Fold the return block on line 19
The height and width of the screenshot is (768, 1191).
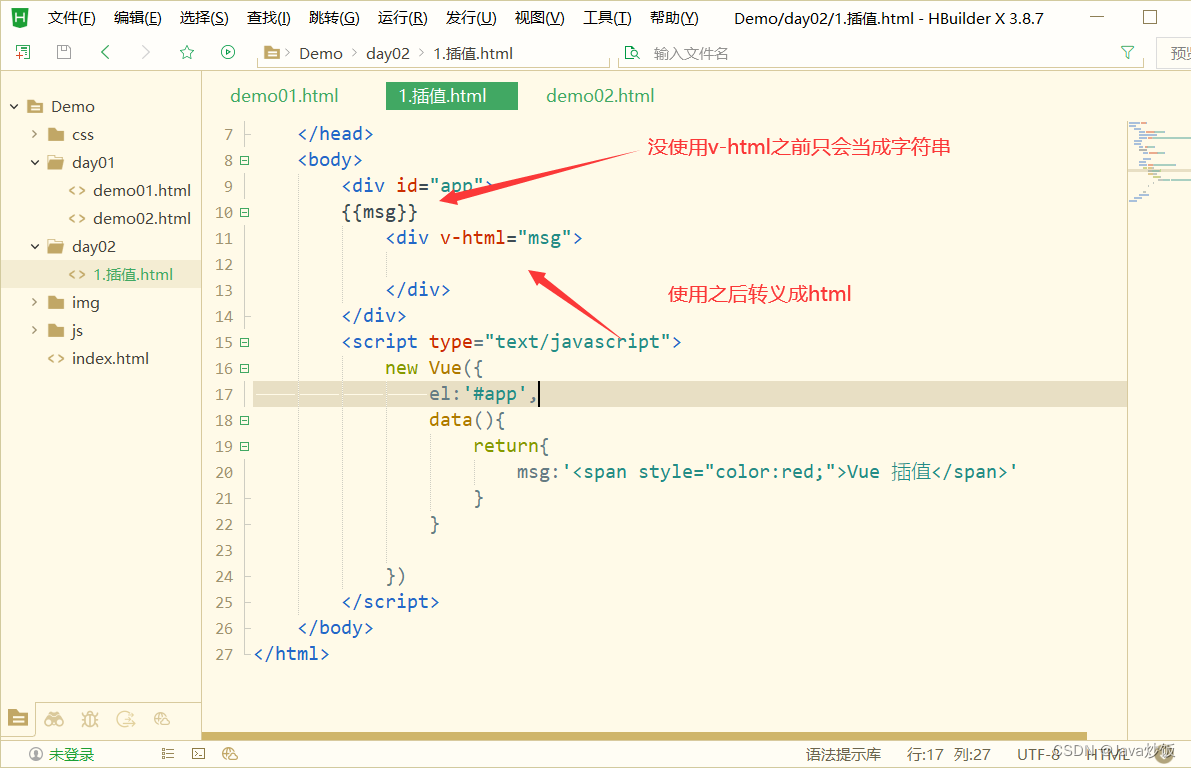[x=245, y=447]
